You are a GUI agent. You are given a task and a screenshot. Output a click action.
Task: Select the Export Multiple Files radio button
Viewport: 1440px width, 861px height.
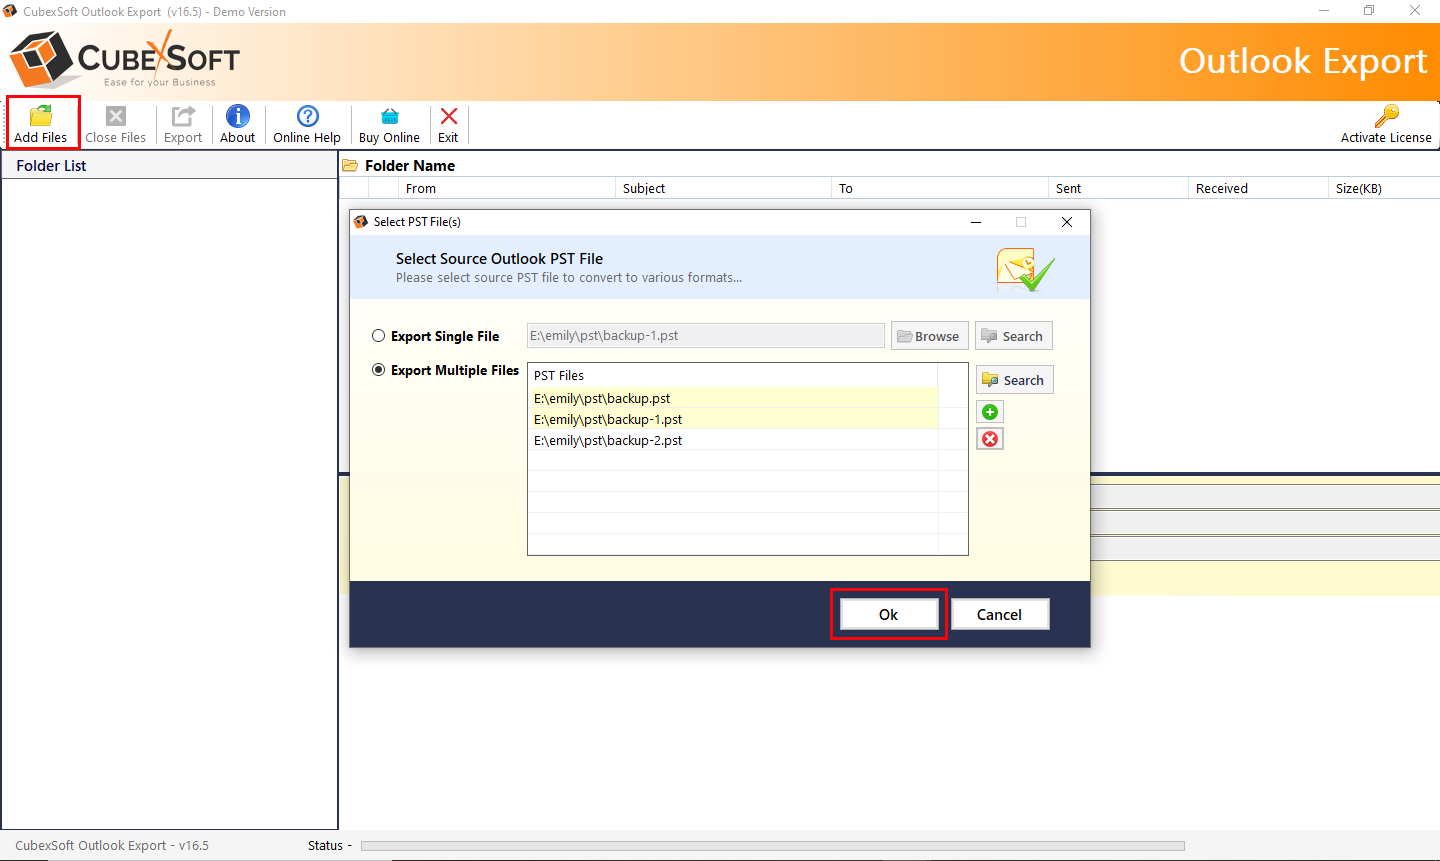[379, 370]
